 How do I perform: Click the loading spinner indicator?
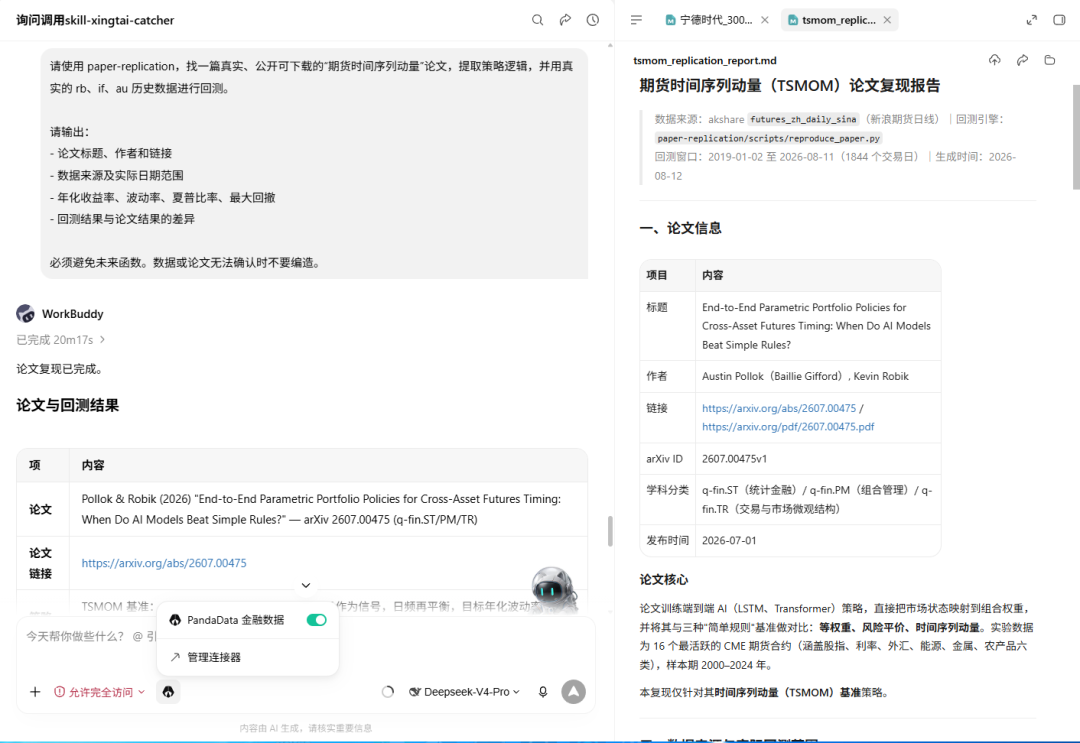click(388, 691)
